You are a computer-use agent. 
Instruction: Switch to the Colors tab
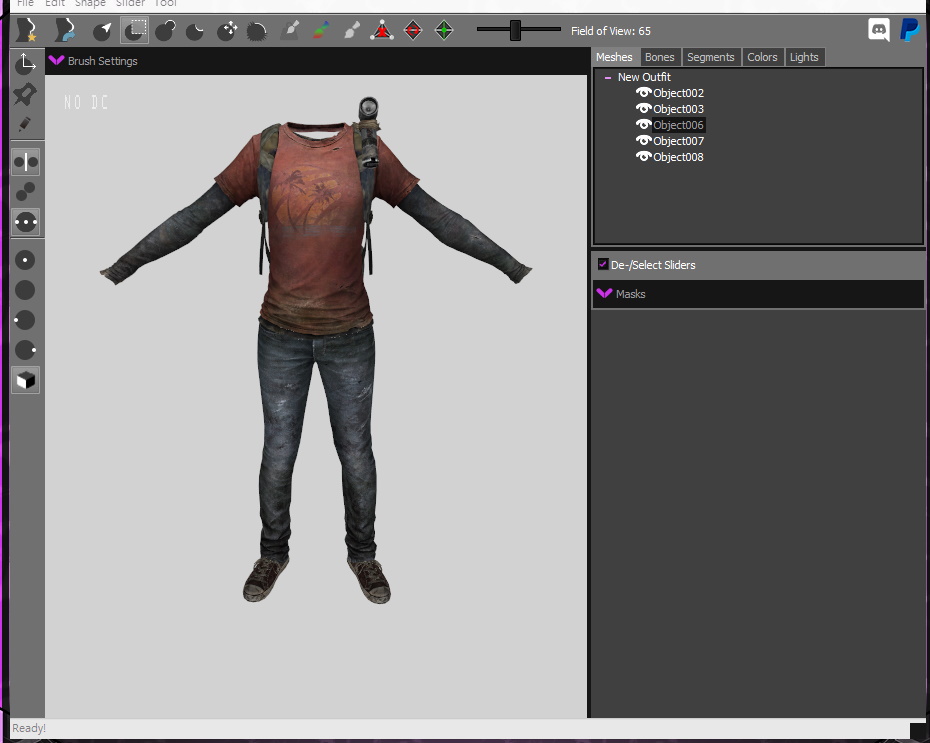point(762,57)
